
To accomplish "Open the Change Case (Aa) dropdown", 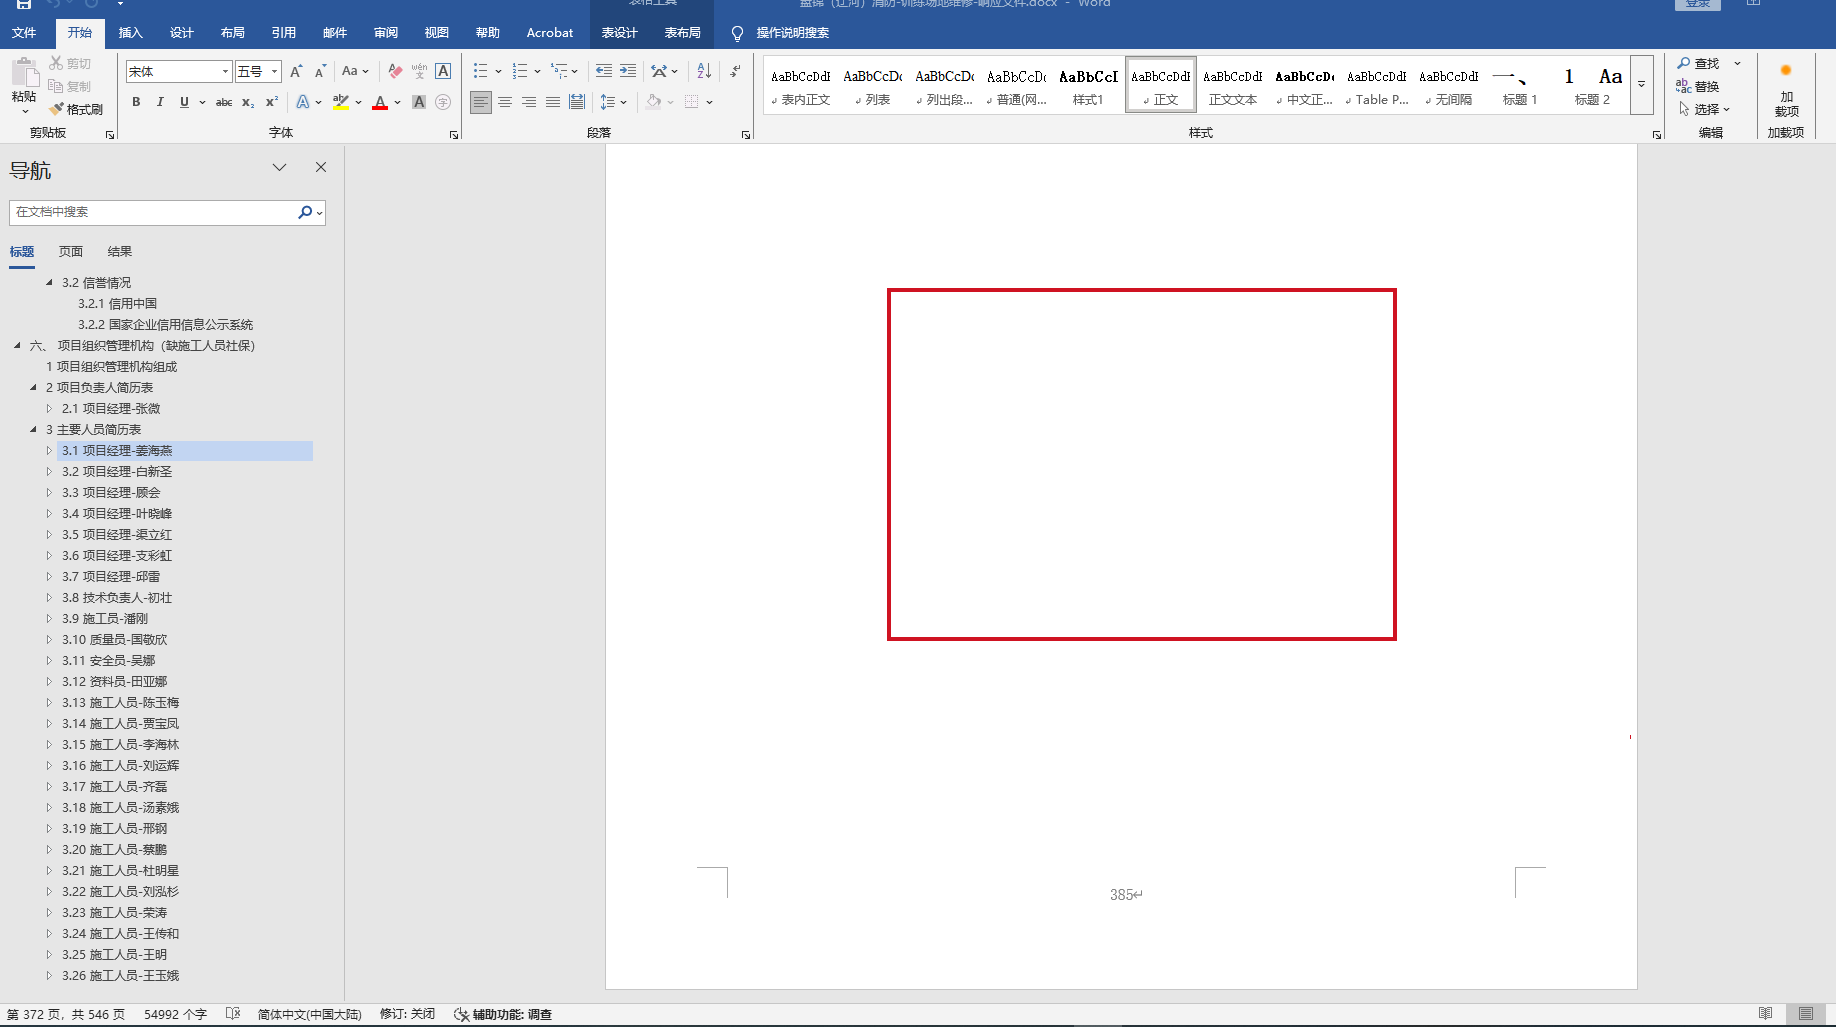I will [355, 71].
